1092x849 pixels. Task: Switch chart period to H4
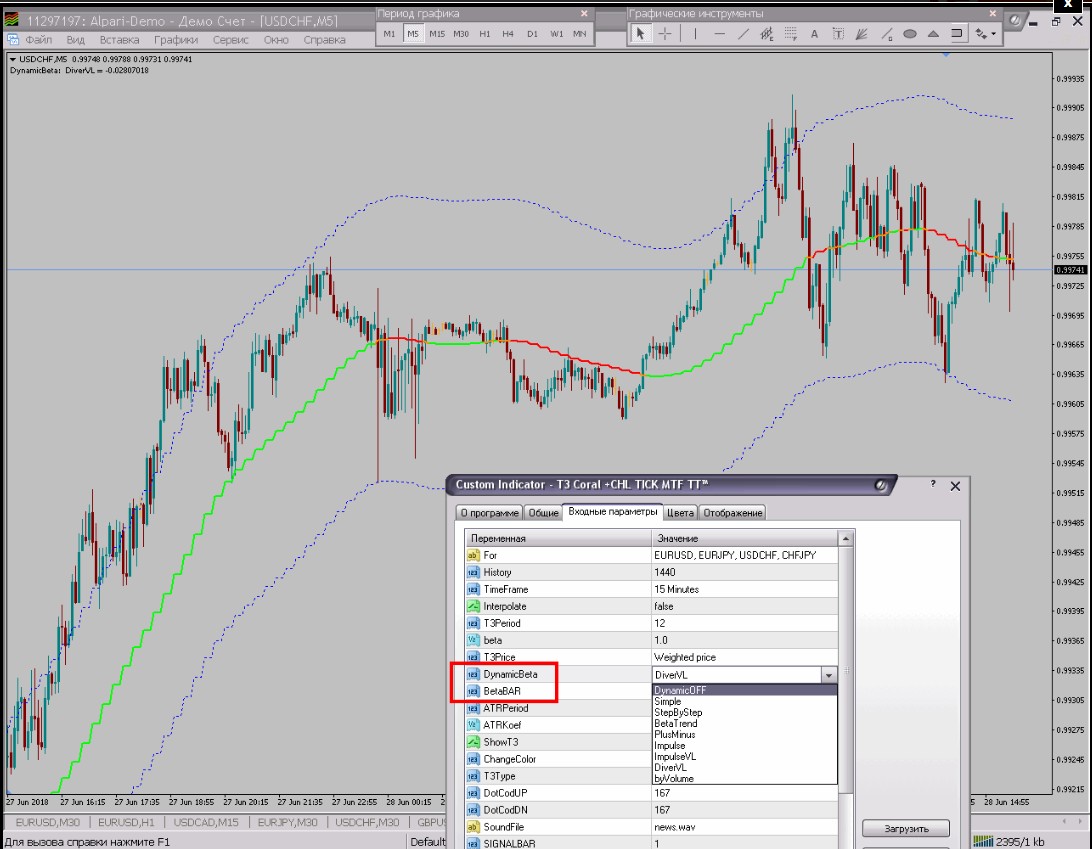(508, 33)
